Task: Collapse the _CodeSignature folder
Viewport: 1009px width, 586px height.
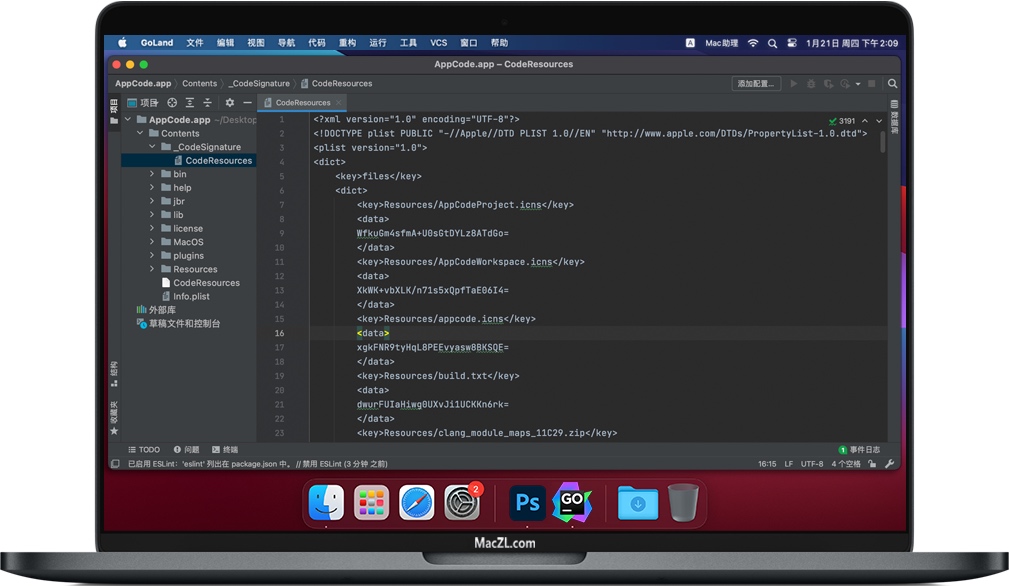Action: pos(152,147)
